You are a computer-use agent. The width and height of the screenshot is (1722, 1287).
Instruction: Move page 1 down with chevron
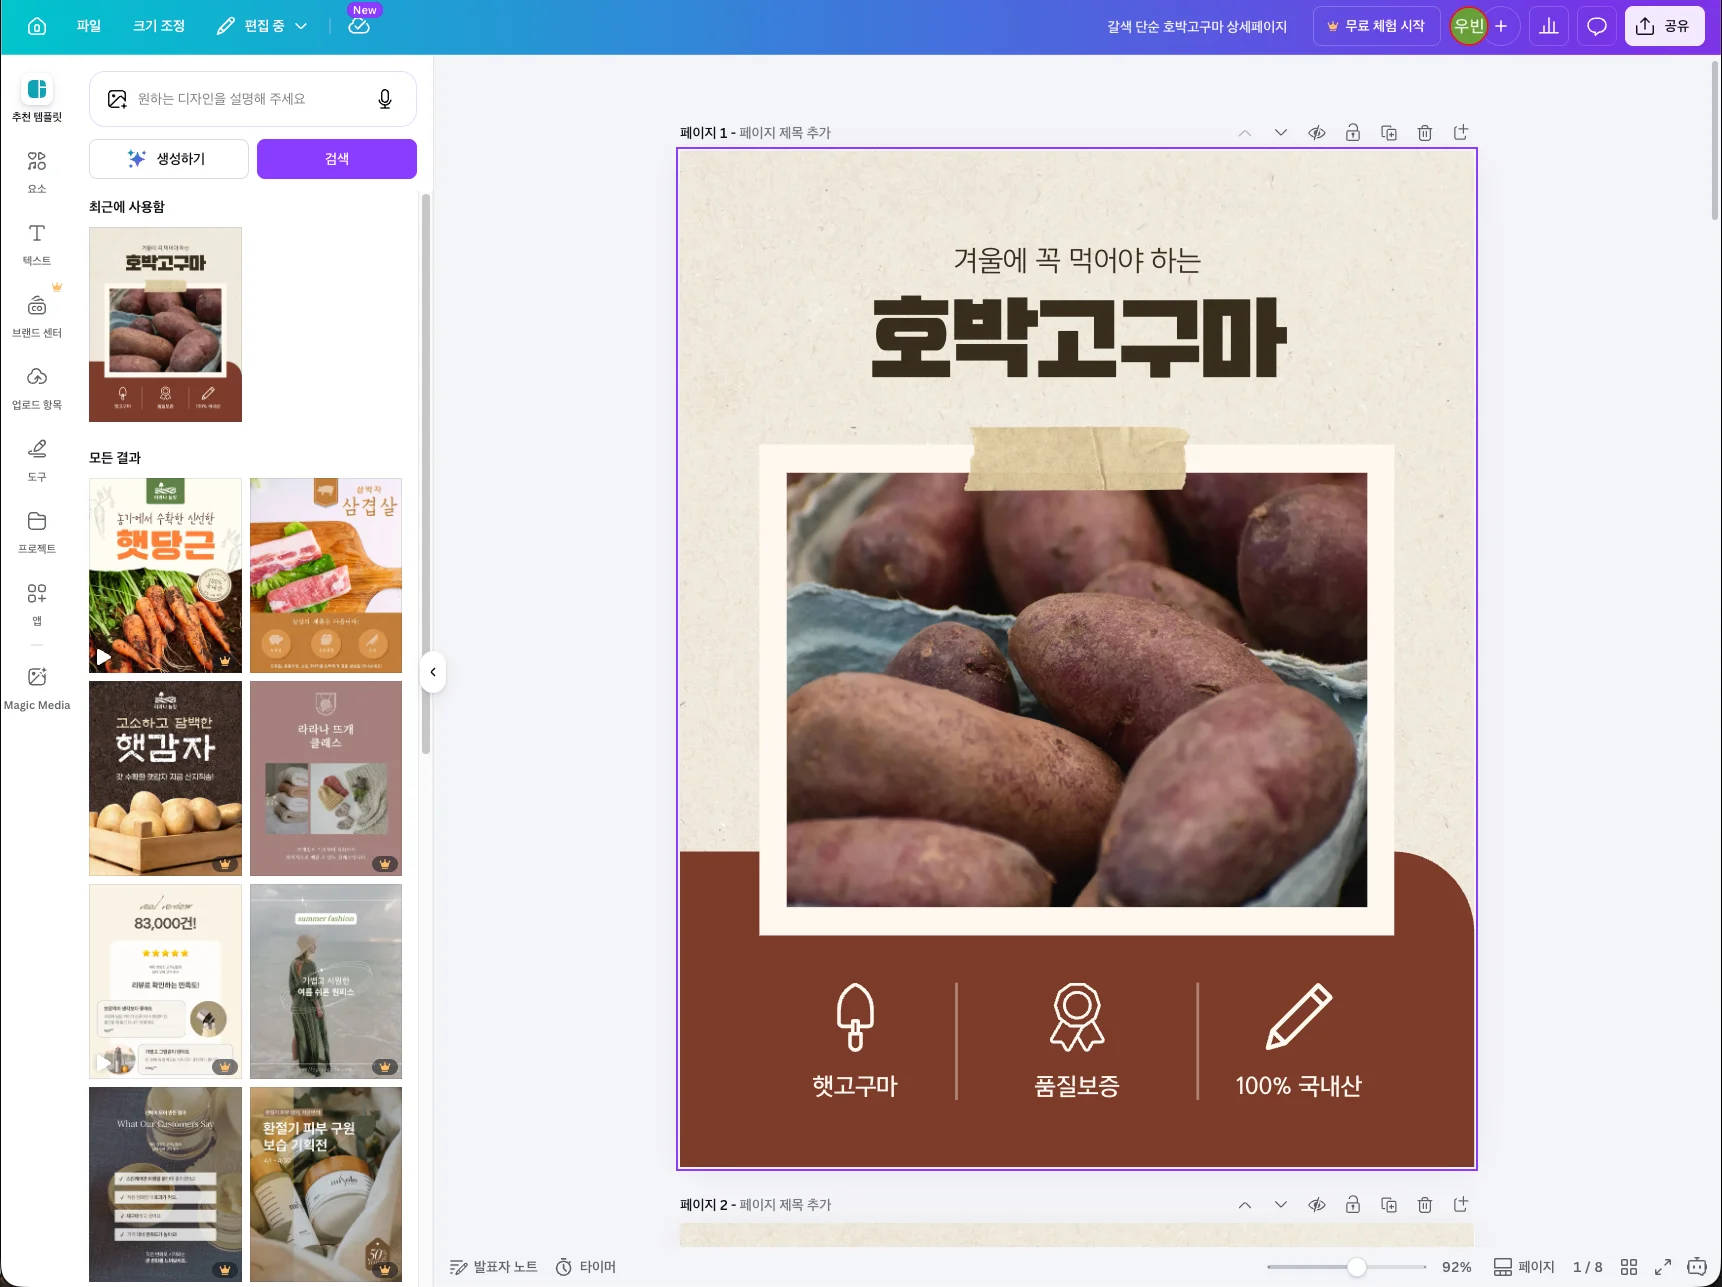click(1281, 133)
